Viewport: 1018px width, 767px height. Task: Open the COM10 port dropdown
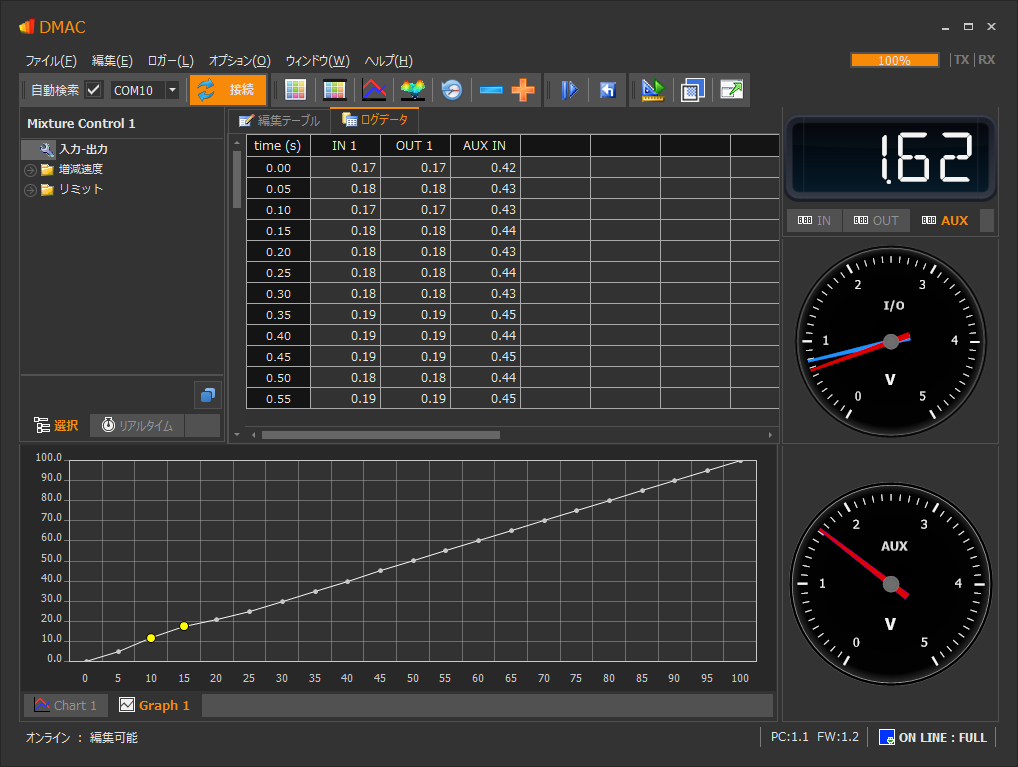click(172, 90)
